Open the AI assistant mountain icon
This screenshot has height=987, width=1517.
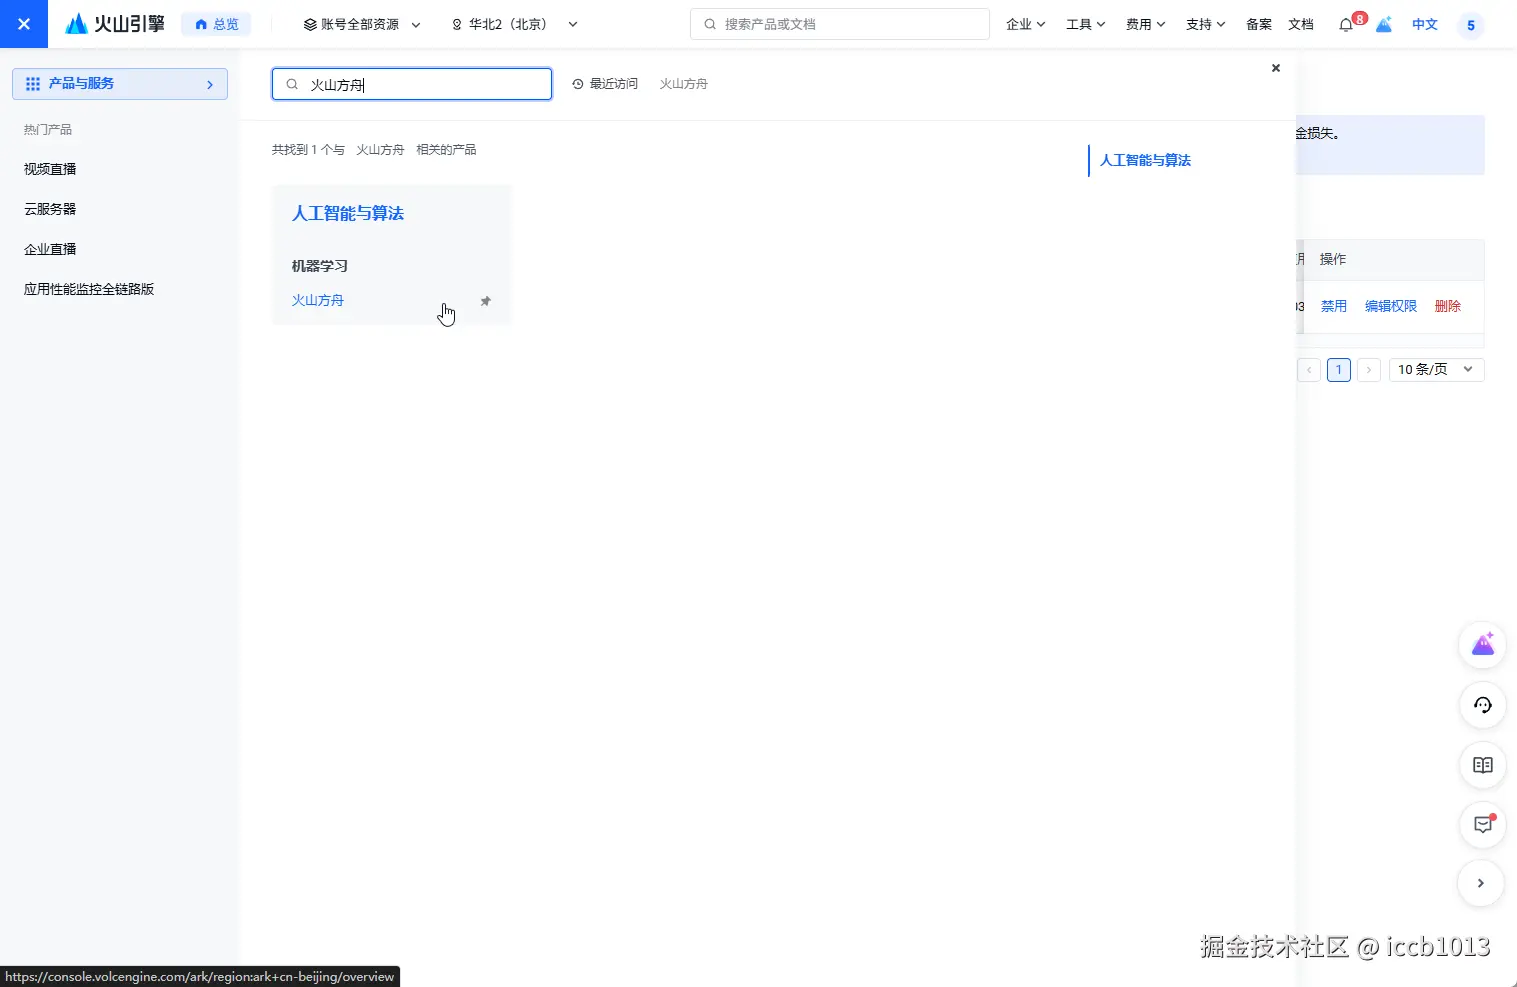click(1482, 645)
